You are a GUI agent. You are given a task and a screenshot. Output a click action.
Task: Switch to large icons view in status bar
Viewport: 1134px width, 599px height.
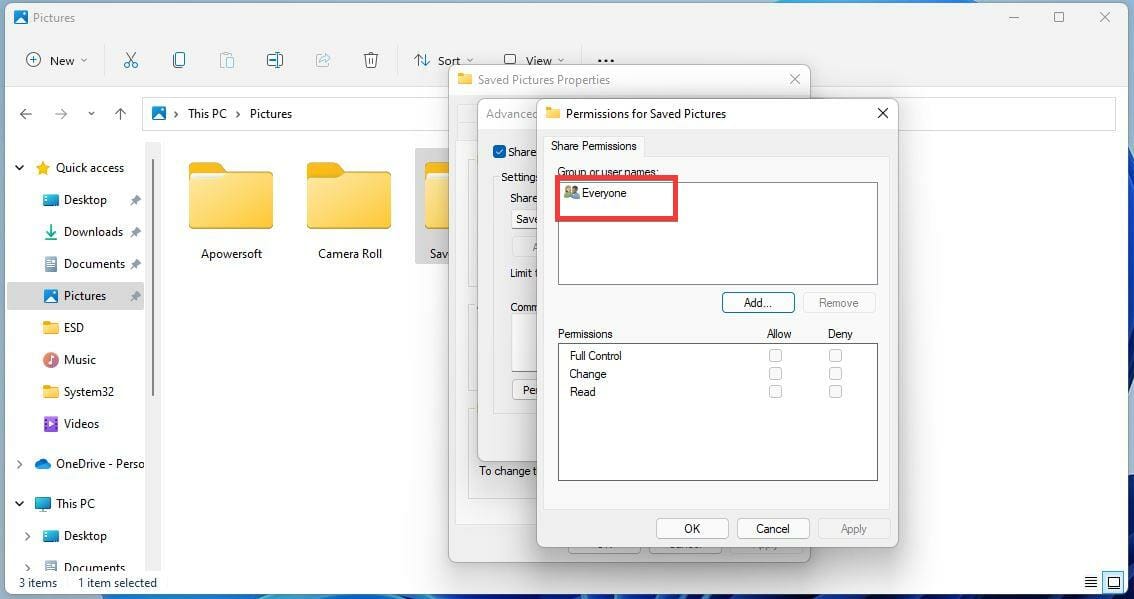point(1114,582)
